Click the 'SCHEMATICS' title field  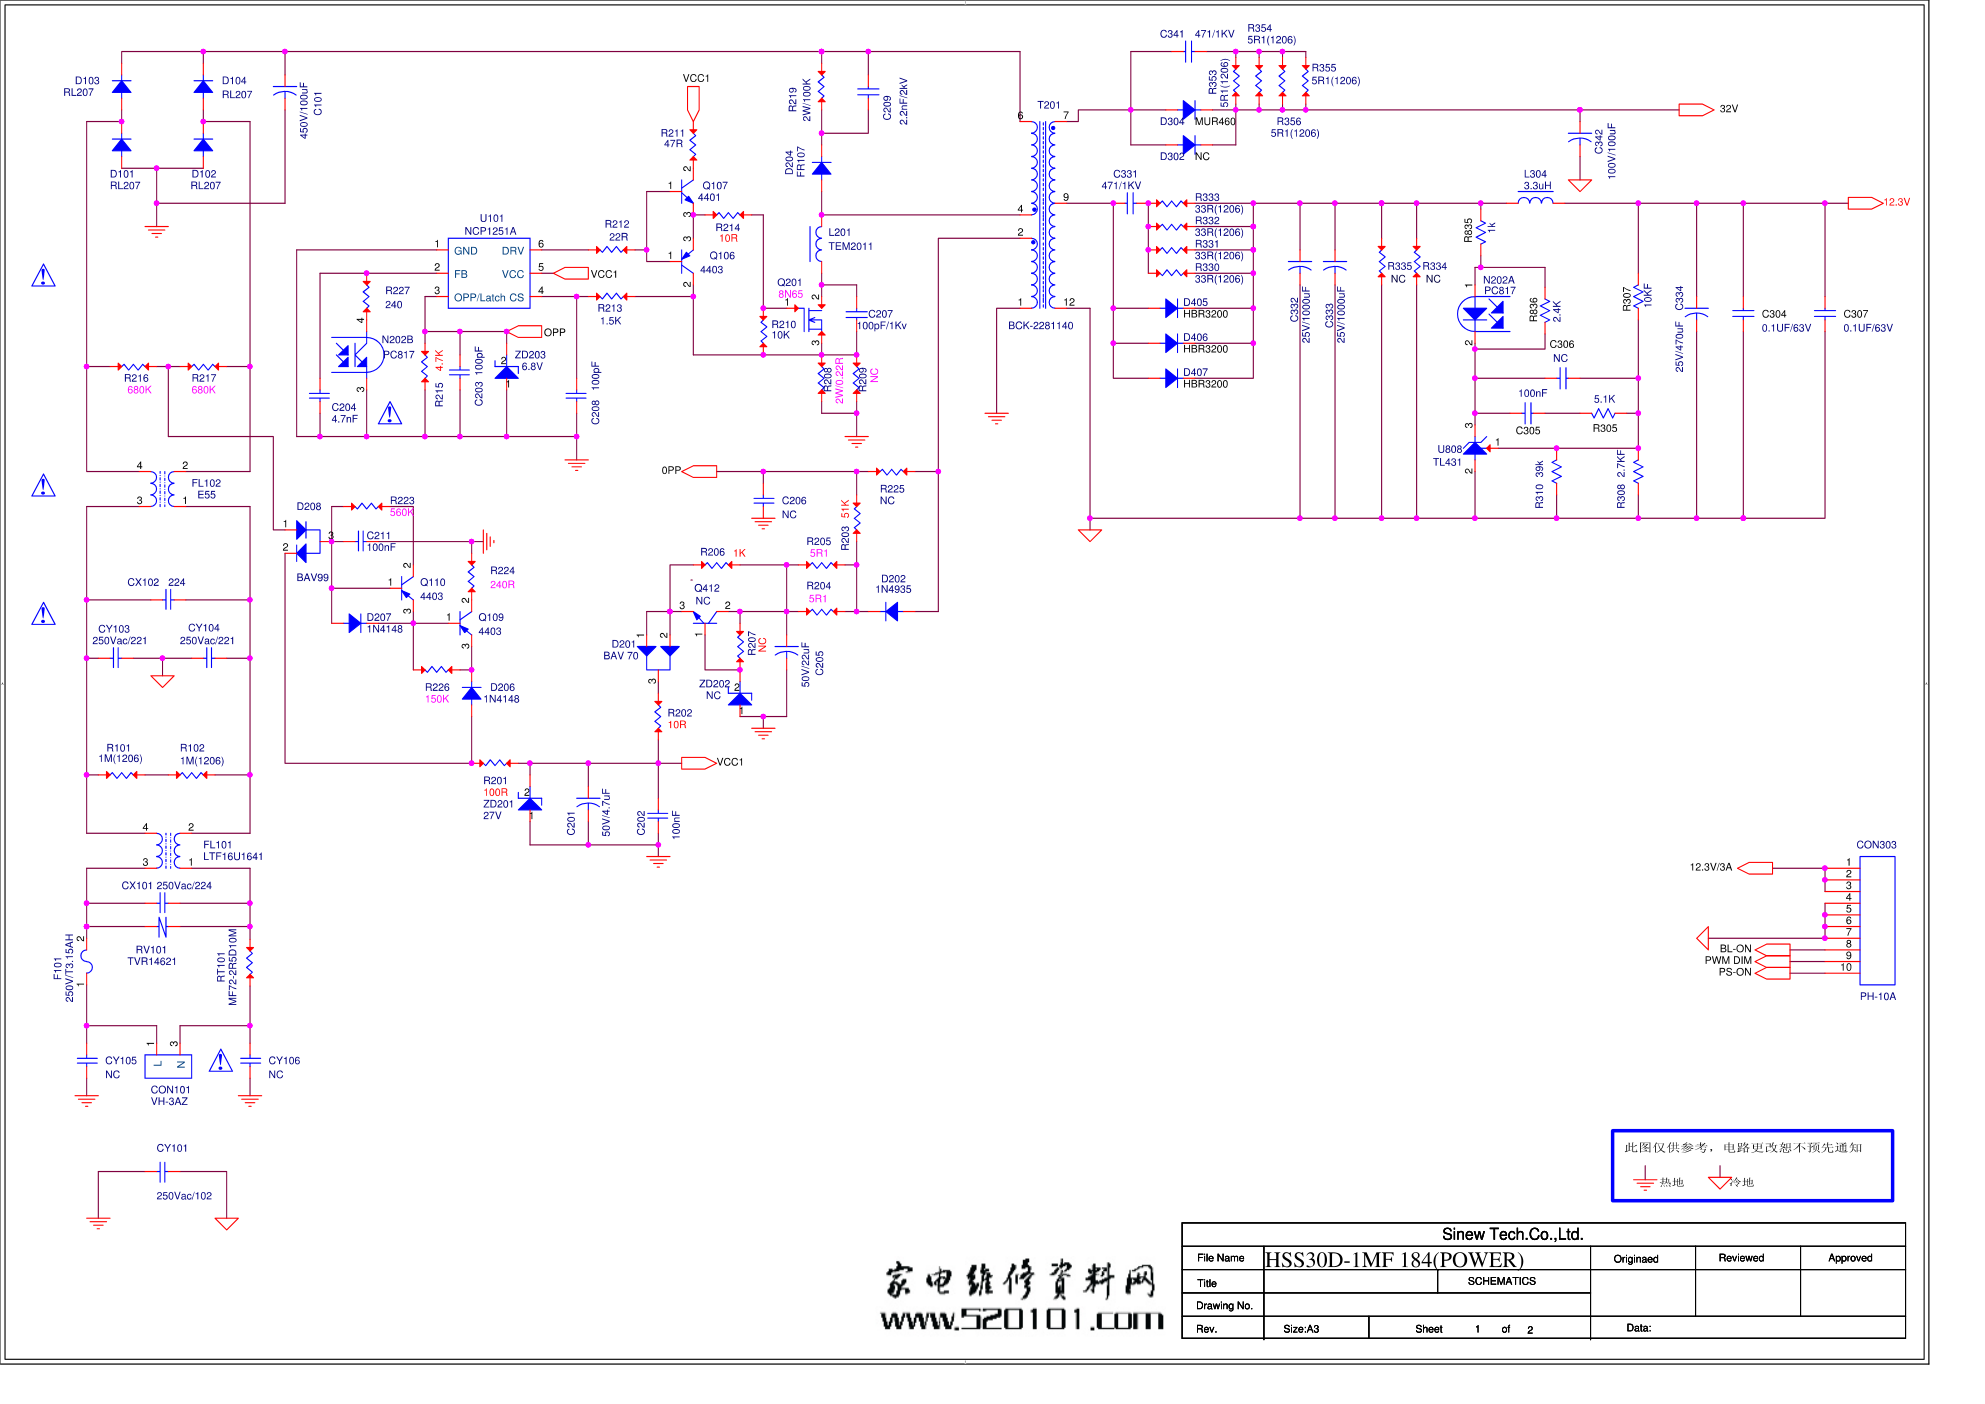1501,1281
